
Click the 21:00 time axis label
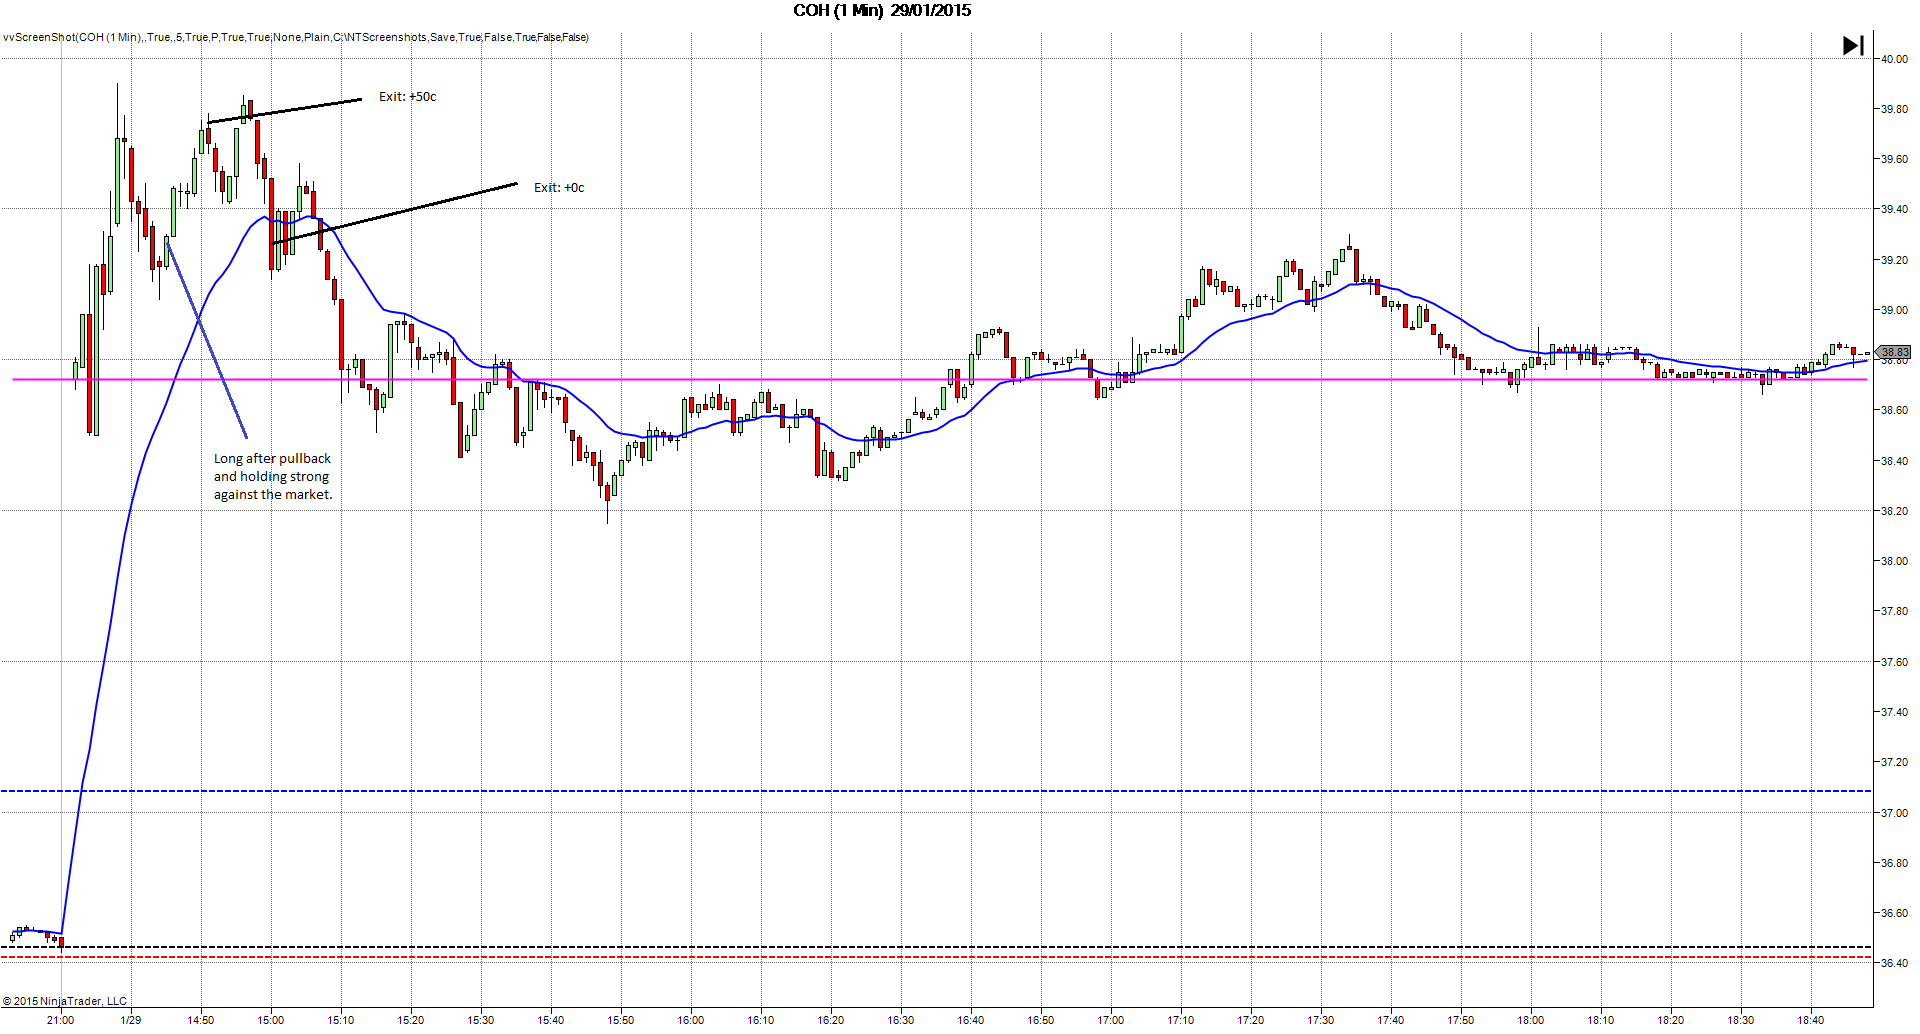tap(61, 1020)
